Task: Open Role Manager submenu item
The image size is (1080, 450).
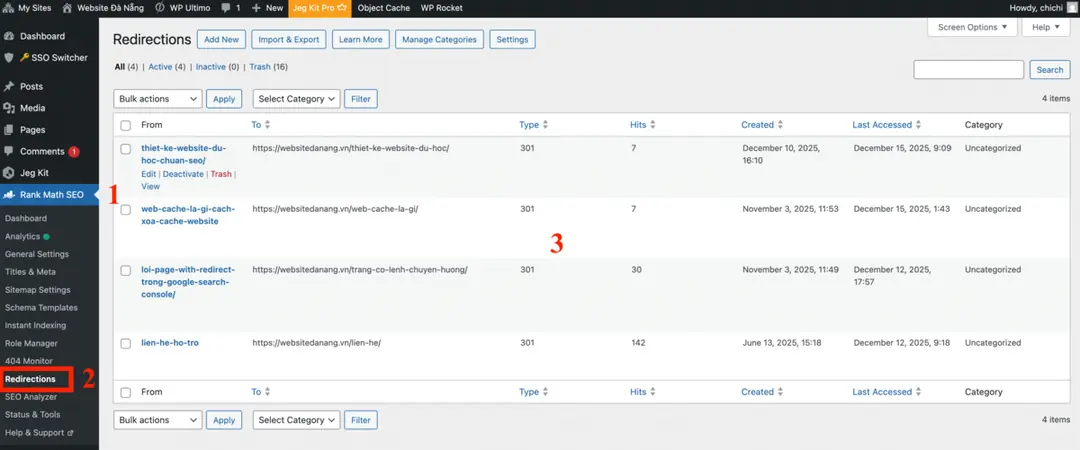Action: coord(31,343)
